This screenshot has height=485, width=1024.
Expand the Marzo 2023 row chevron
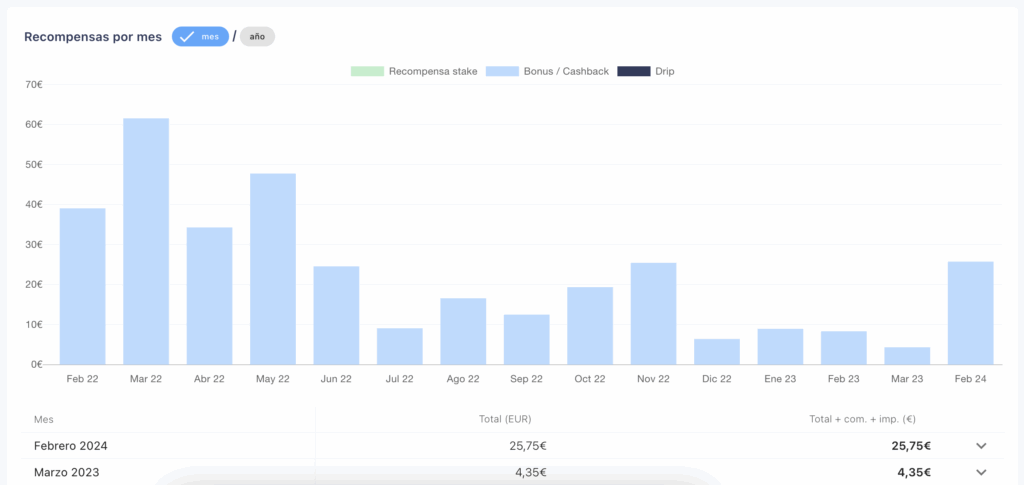(981, 472)
